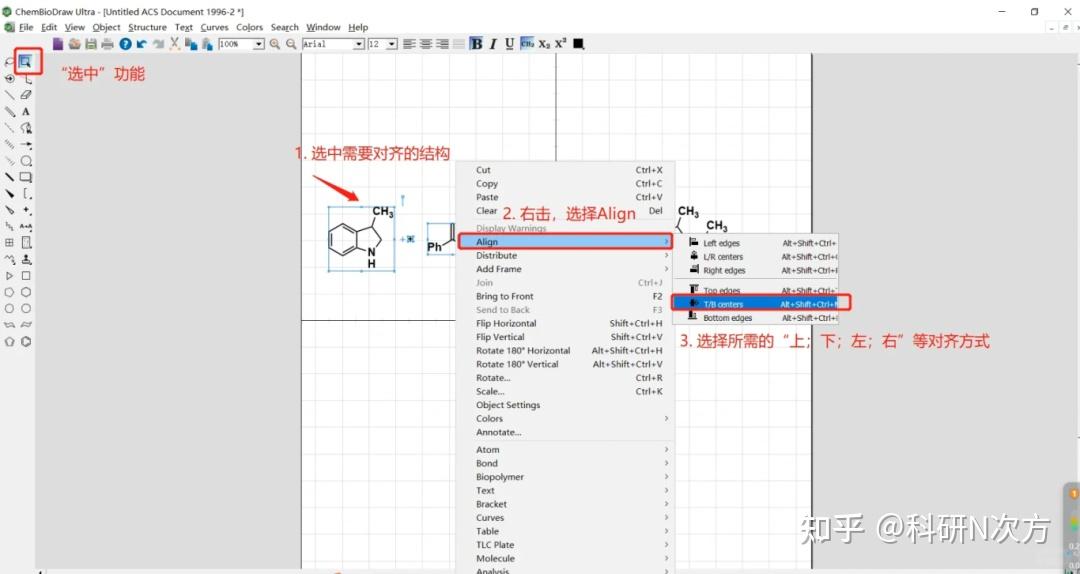Image resolution: width=1080 pixels, height=574 pixels.
Task: Choose Flip Horizontal in context menu
Action: pos(565,324)
